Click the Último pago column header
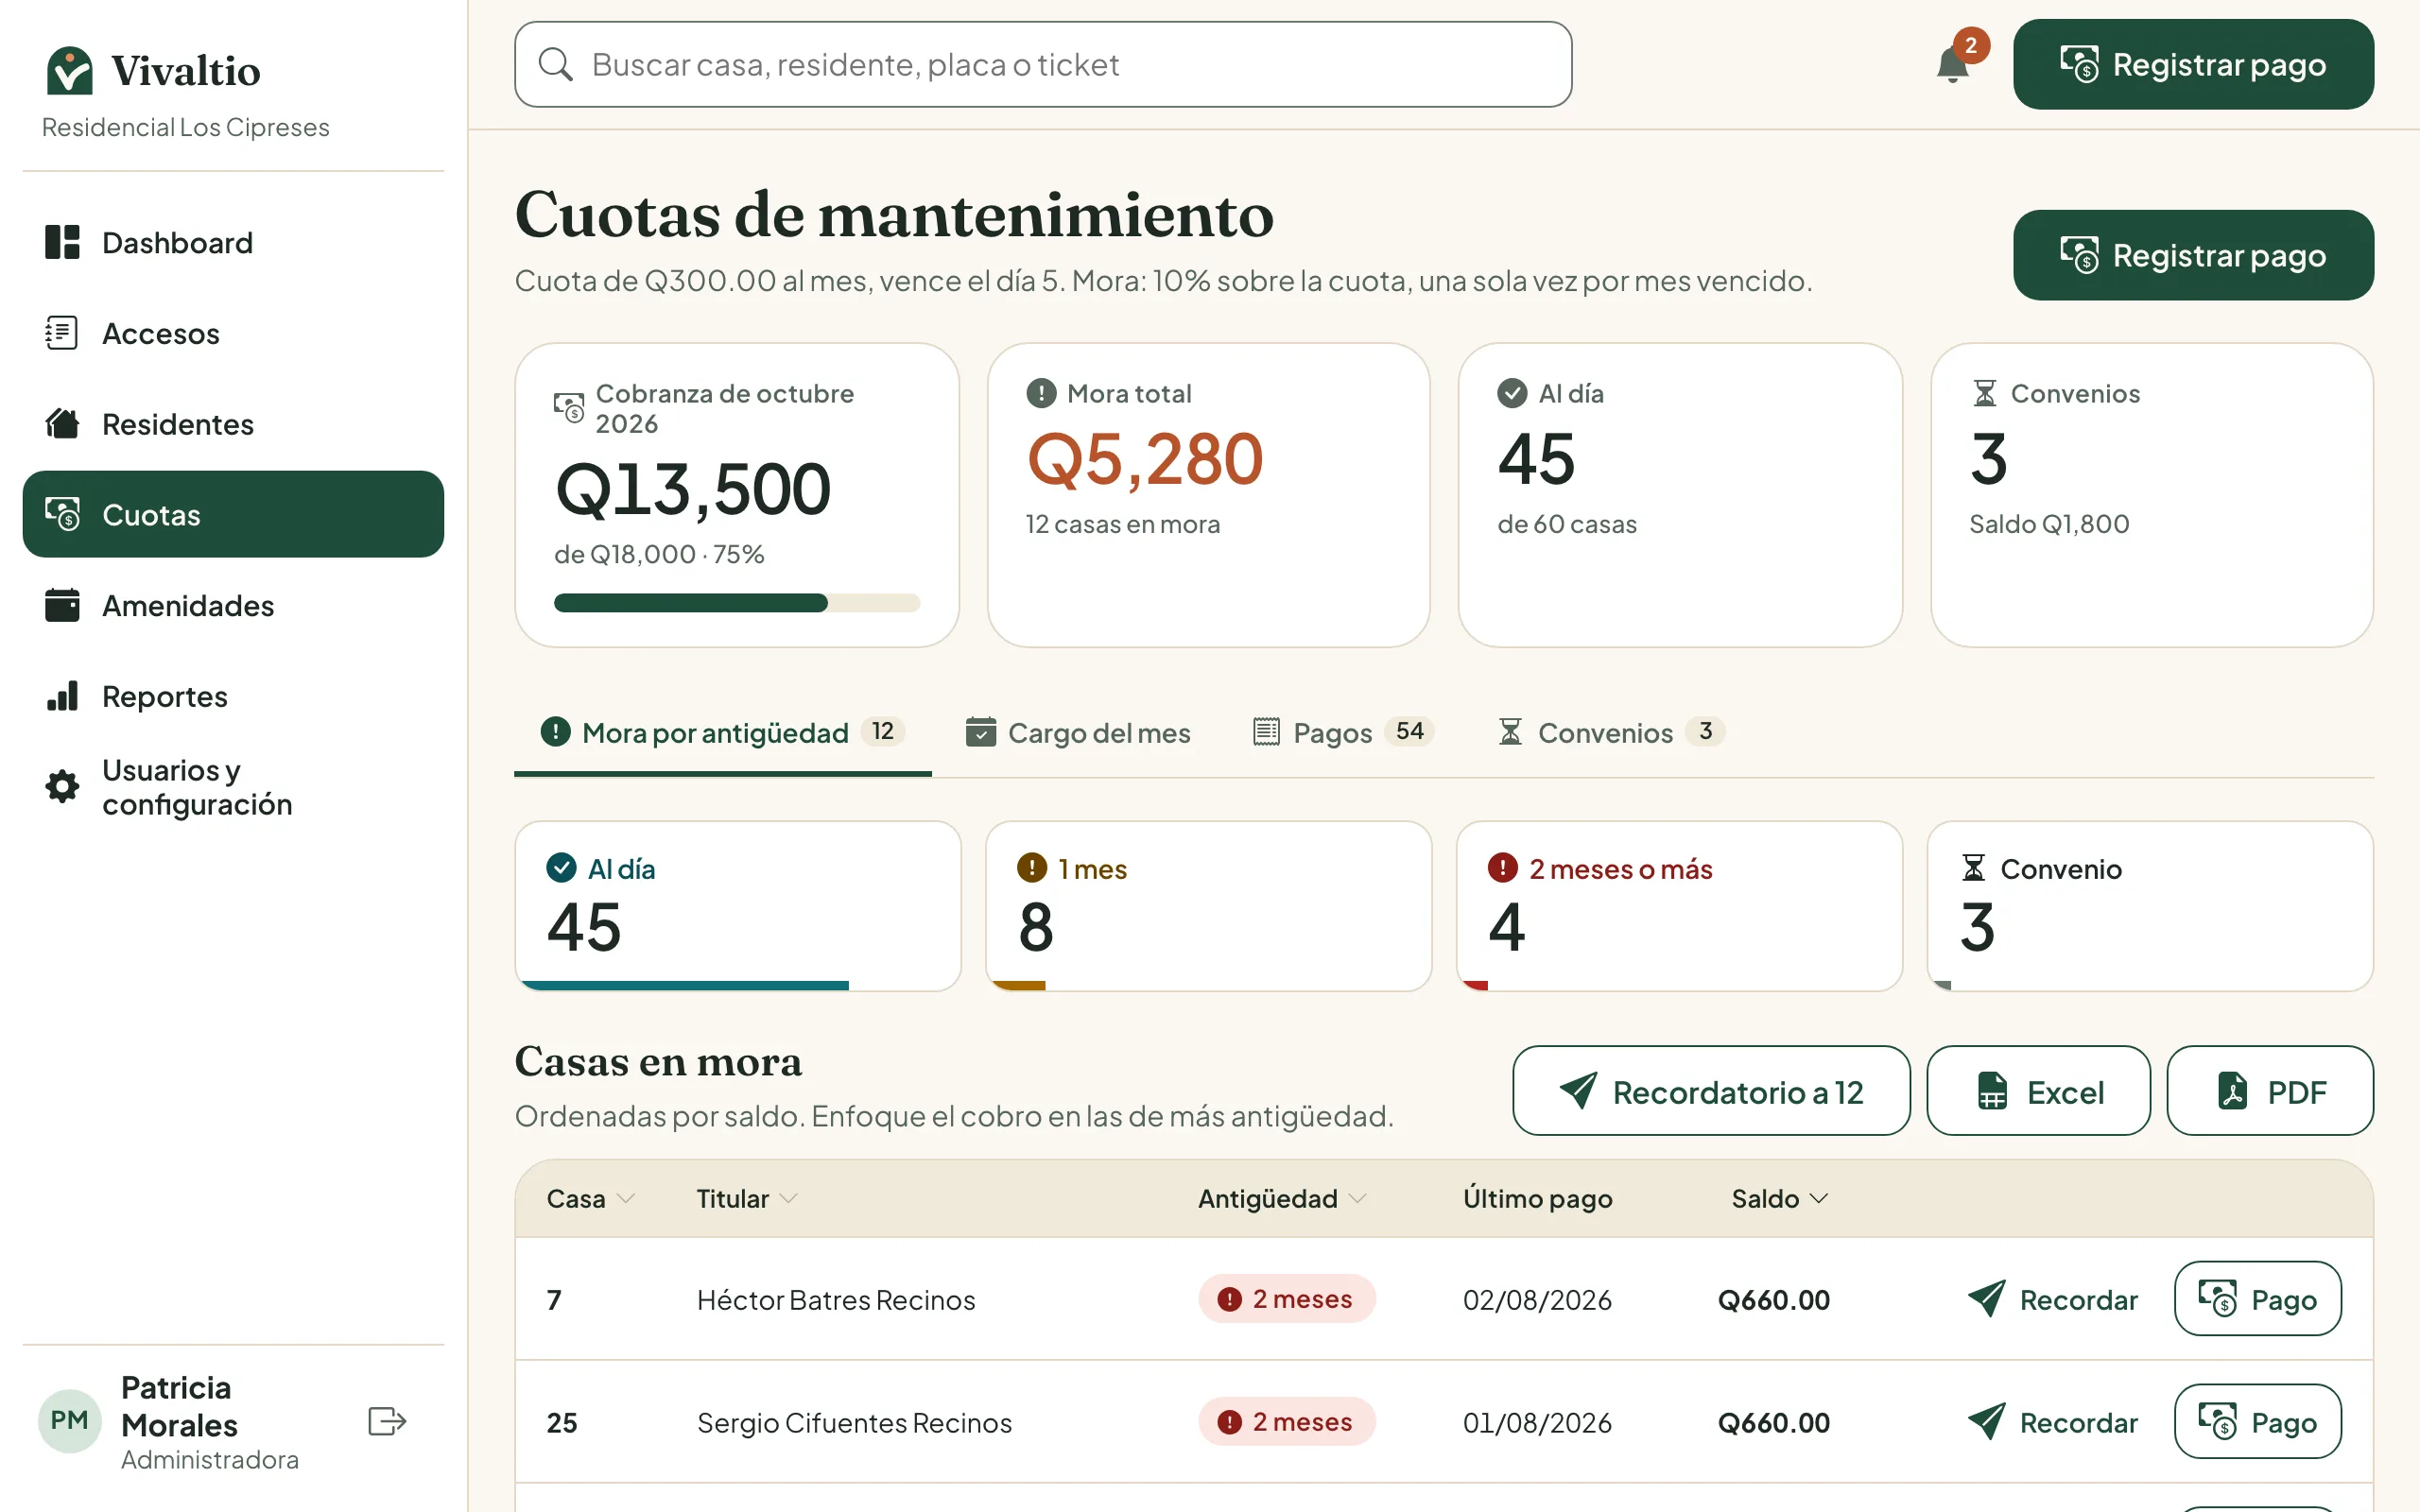This screenshot has height=1512, width=2420. click(x=1537, y=1198)
